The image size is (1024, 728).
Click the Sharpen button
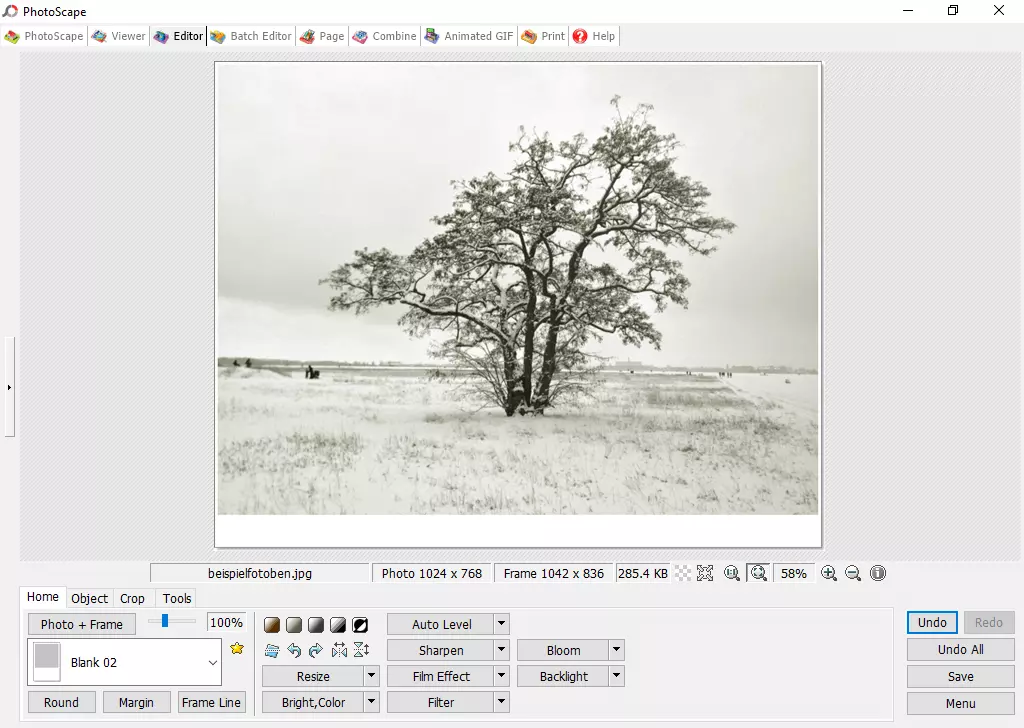click(x=441, y=650)
